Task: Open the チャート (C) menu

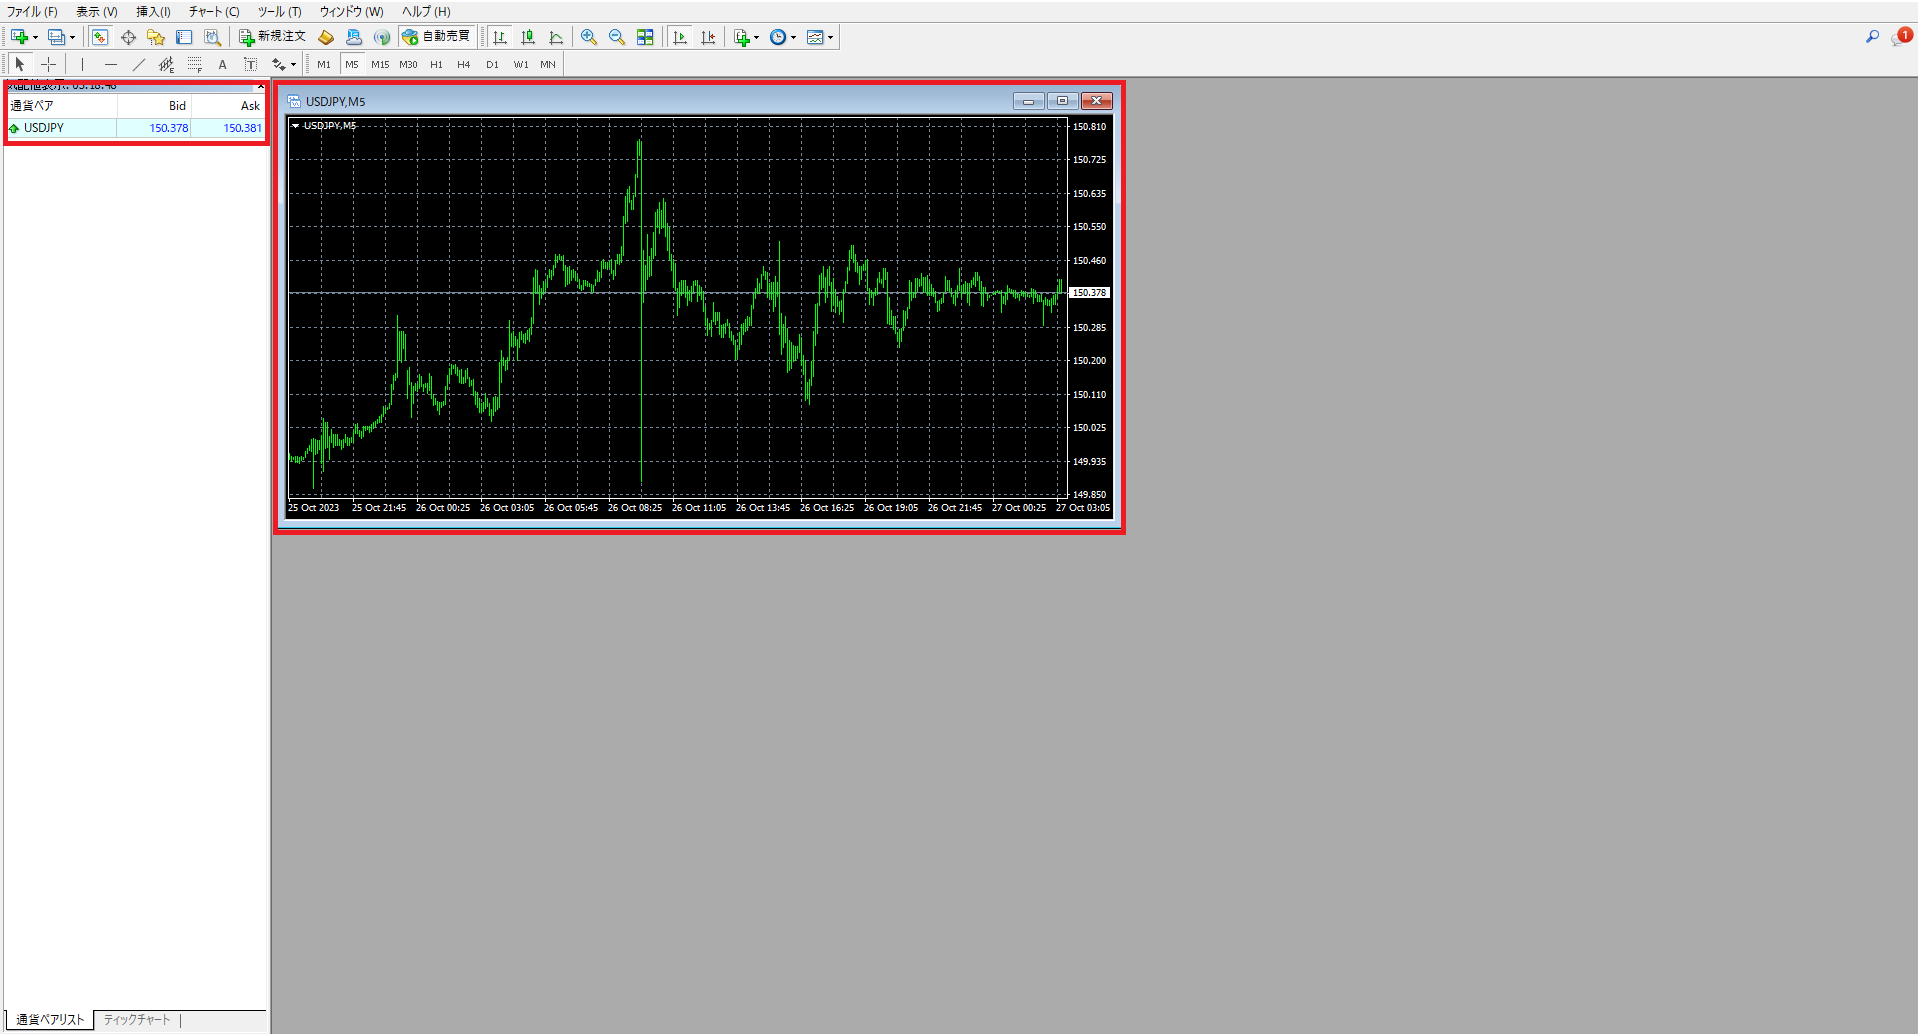Action: [x=213, y=12]
